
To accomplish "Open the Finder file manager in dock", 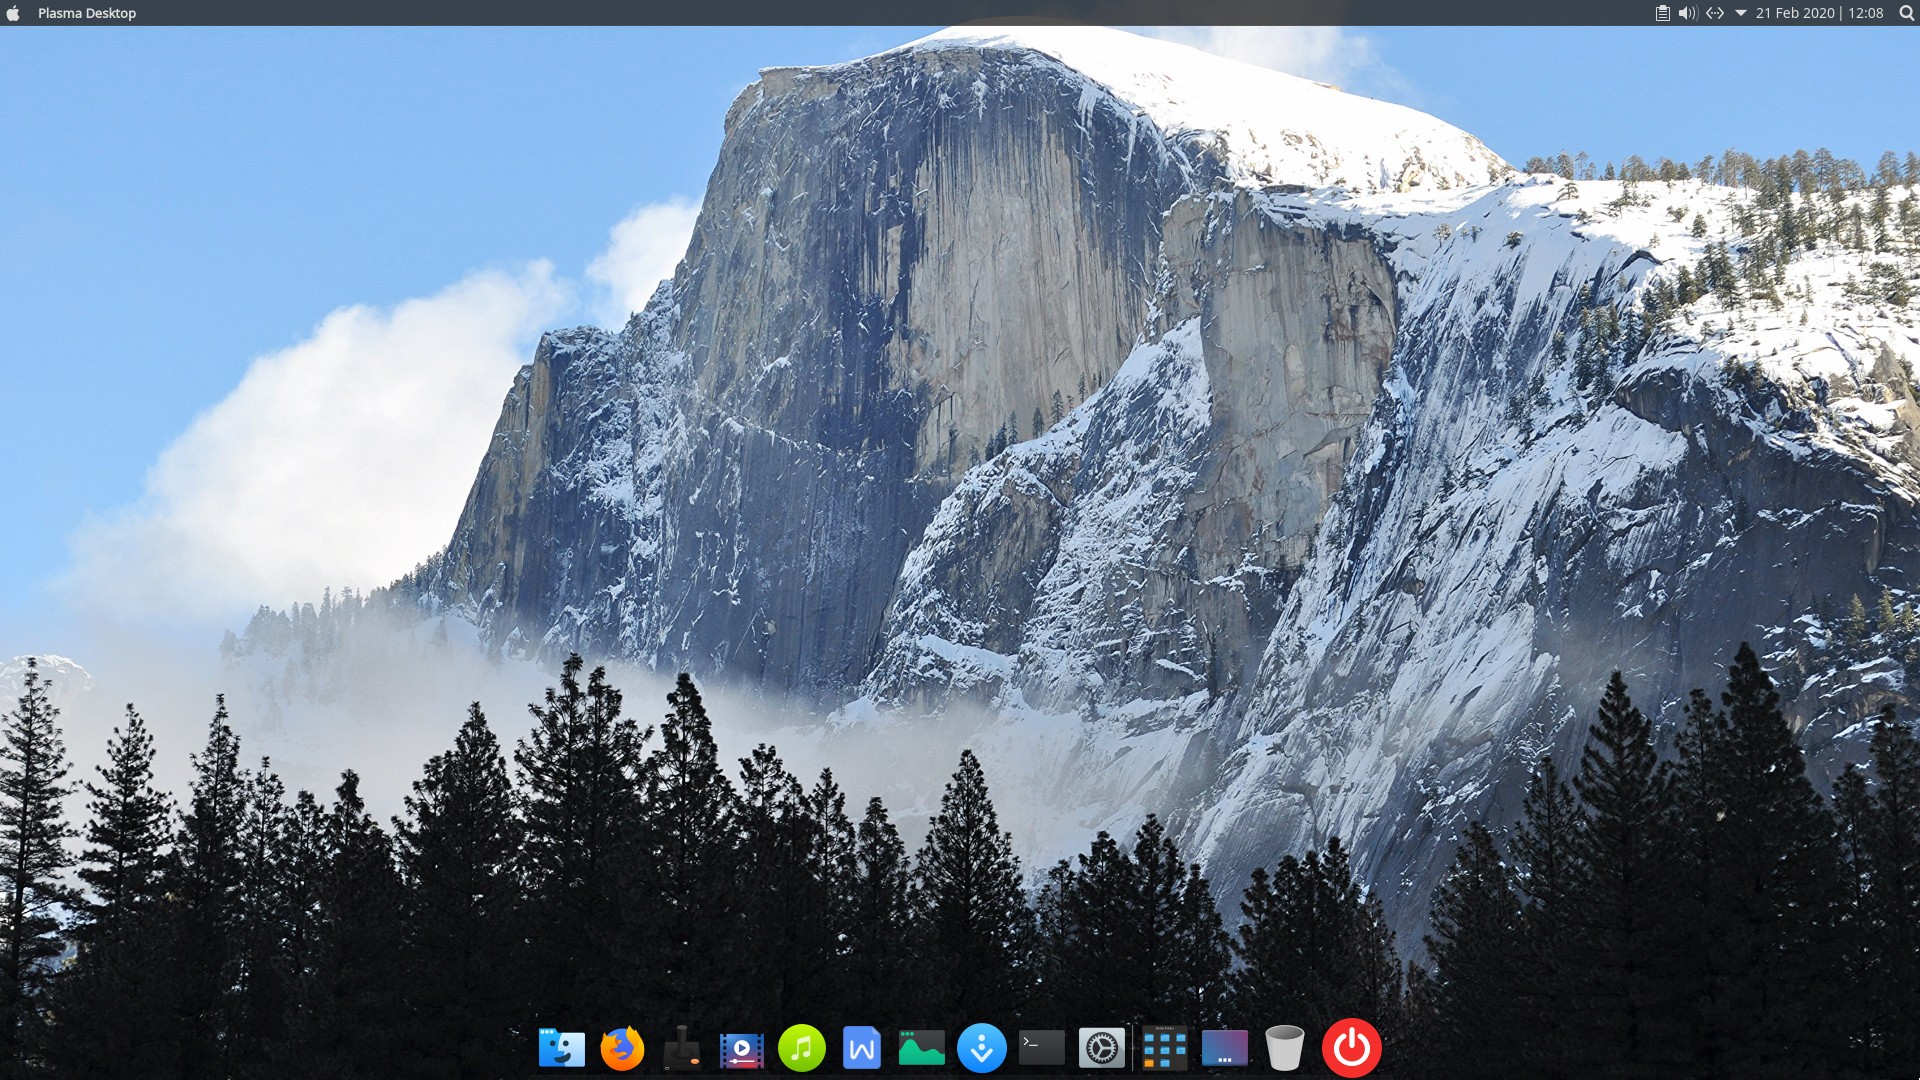I will pos(561,1048).
